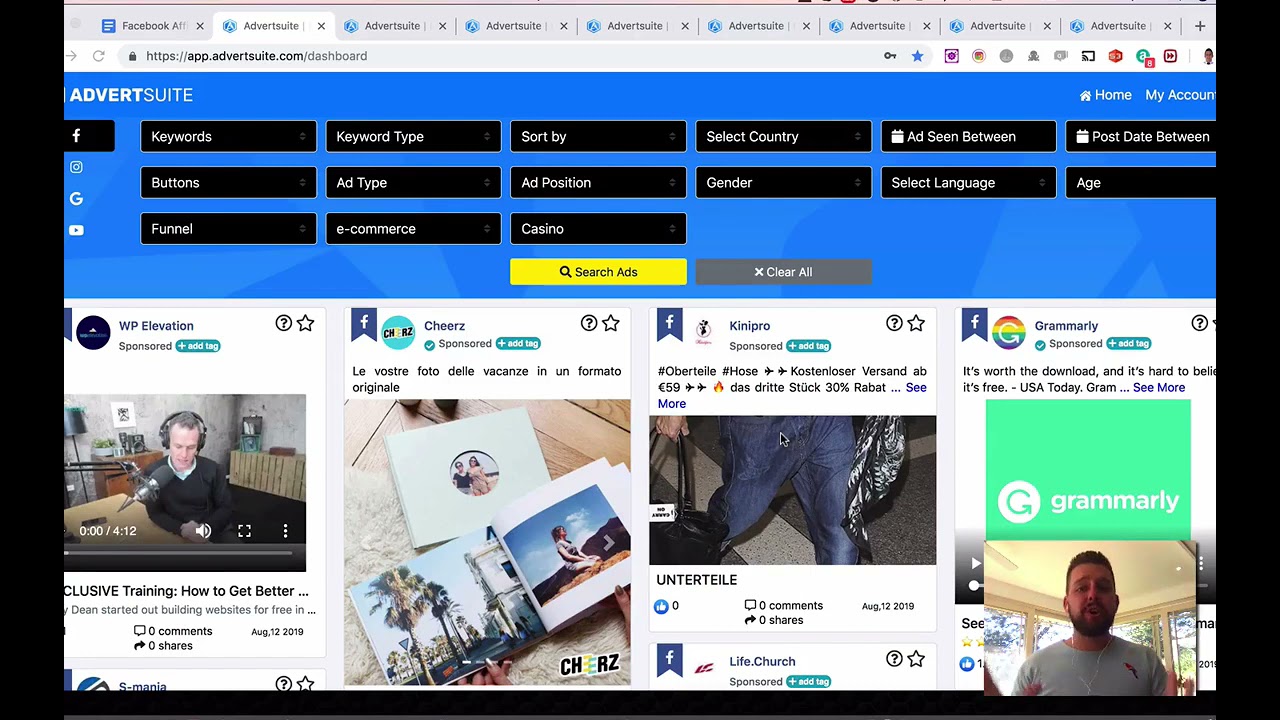Favorite the Cheerz ad with star
Screen dimensions: 1280x720
tap(610, 323)
